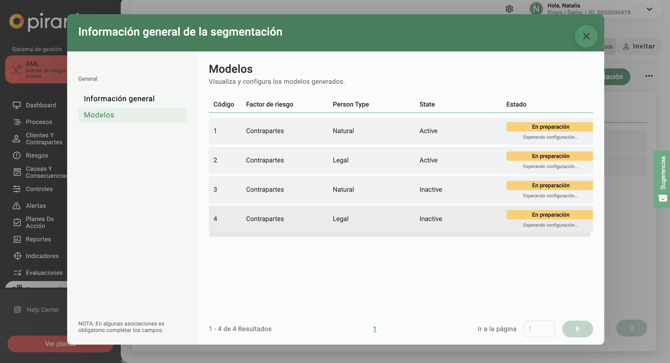Click the Dashboard monitor icon
Viewport: 670px width, 363px height.
(x=17, y=105)
